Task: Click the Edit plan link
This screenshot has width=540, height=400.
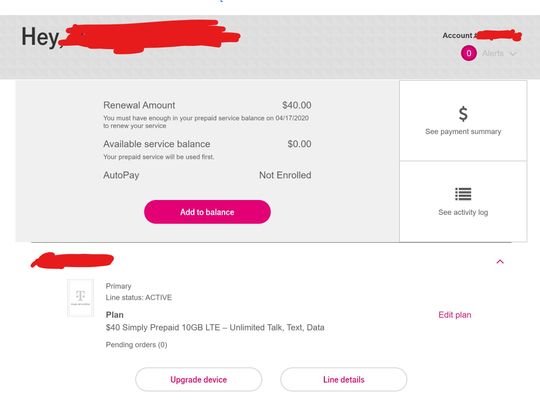Action: (455, 315)
